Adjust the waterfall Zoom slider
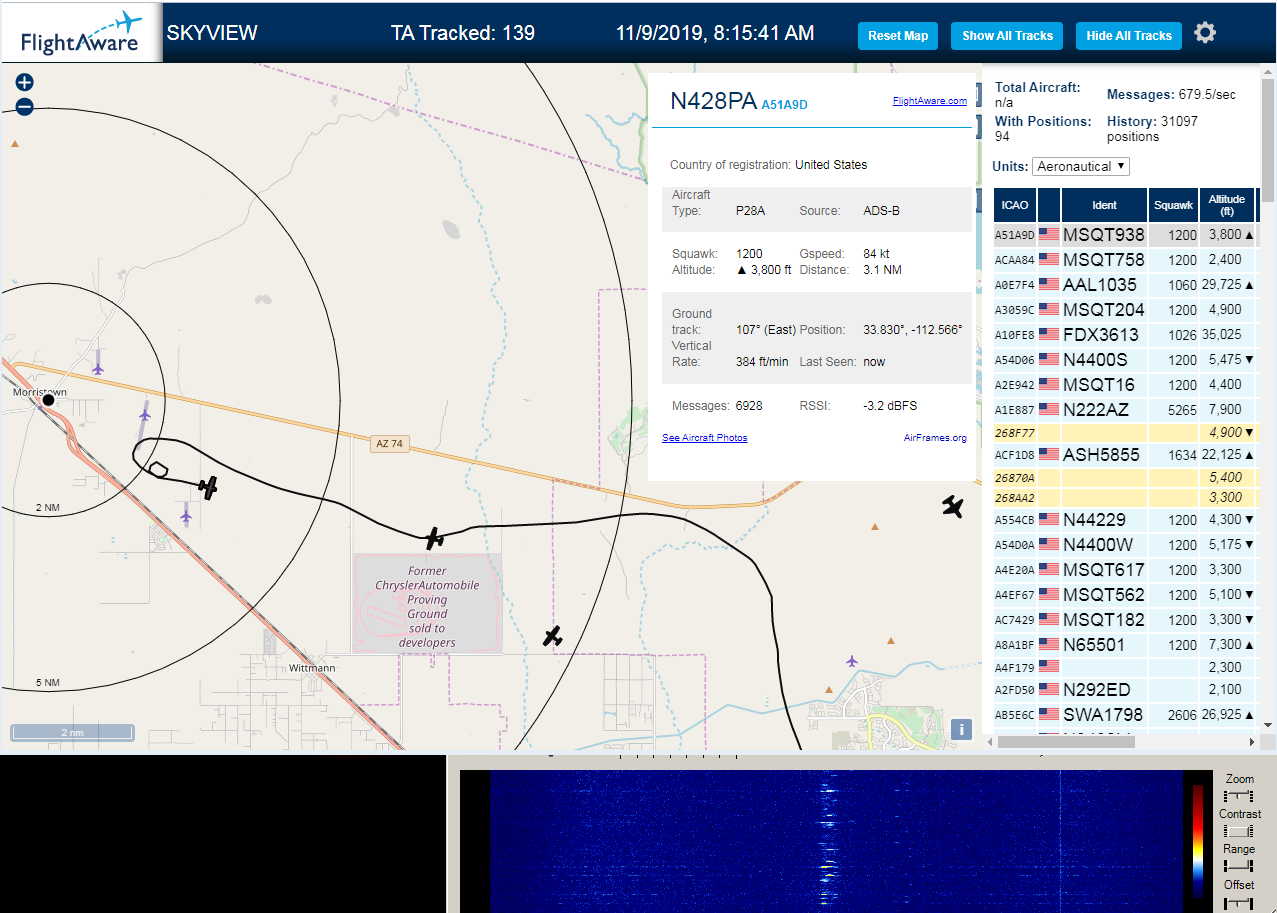 pos(1239,795)
